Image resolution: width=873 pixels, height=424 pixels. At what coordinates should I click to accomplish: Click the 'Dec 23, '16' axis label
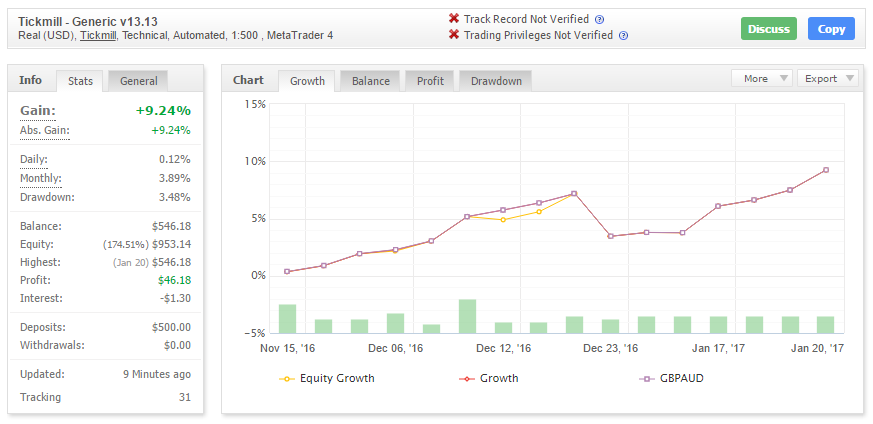tap(611, 349)
